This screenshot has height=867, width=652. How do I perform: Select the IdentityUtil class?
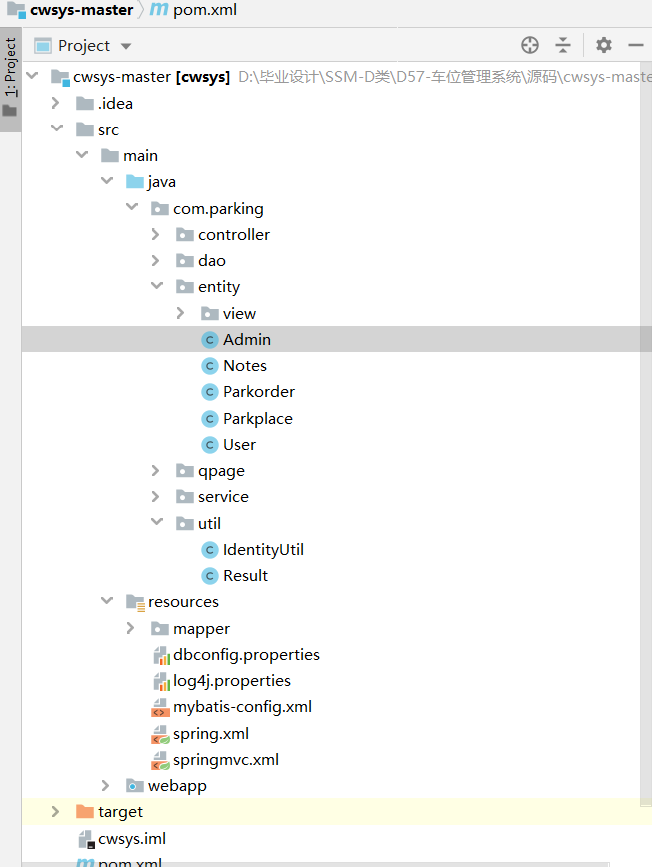pos(263,550)
